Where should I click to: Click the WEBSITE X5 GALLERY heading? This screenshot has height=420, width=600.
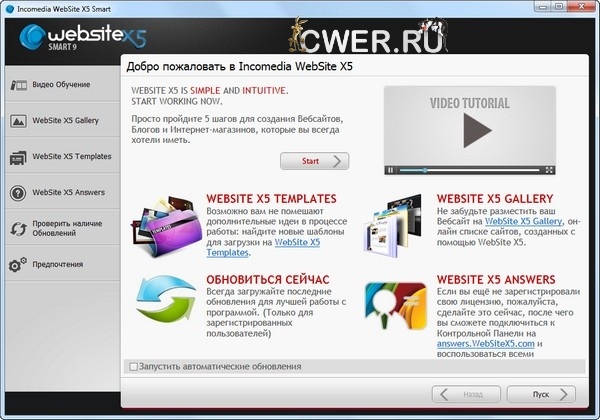495,199
